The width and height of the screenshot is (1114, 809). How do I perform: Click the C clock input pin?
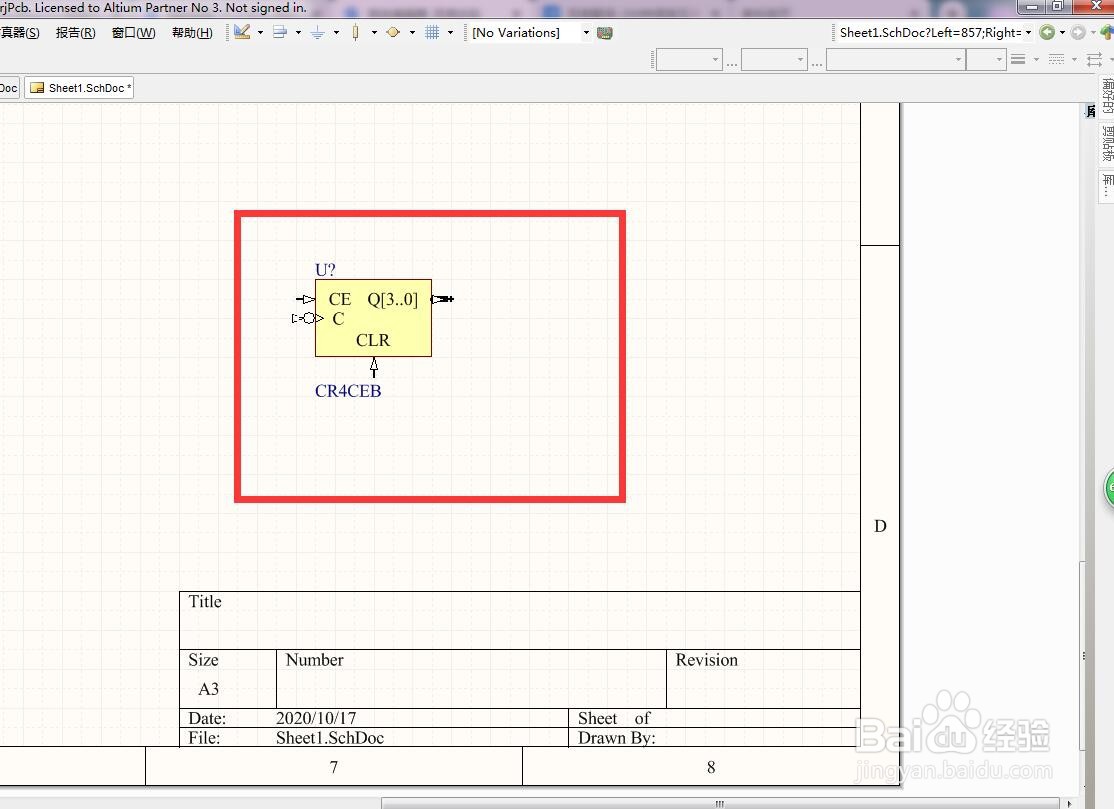[x=307, y=318]
